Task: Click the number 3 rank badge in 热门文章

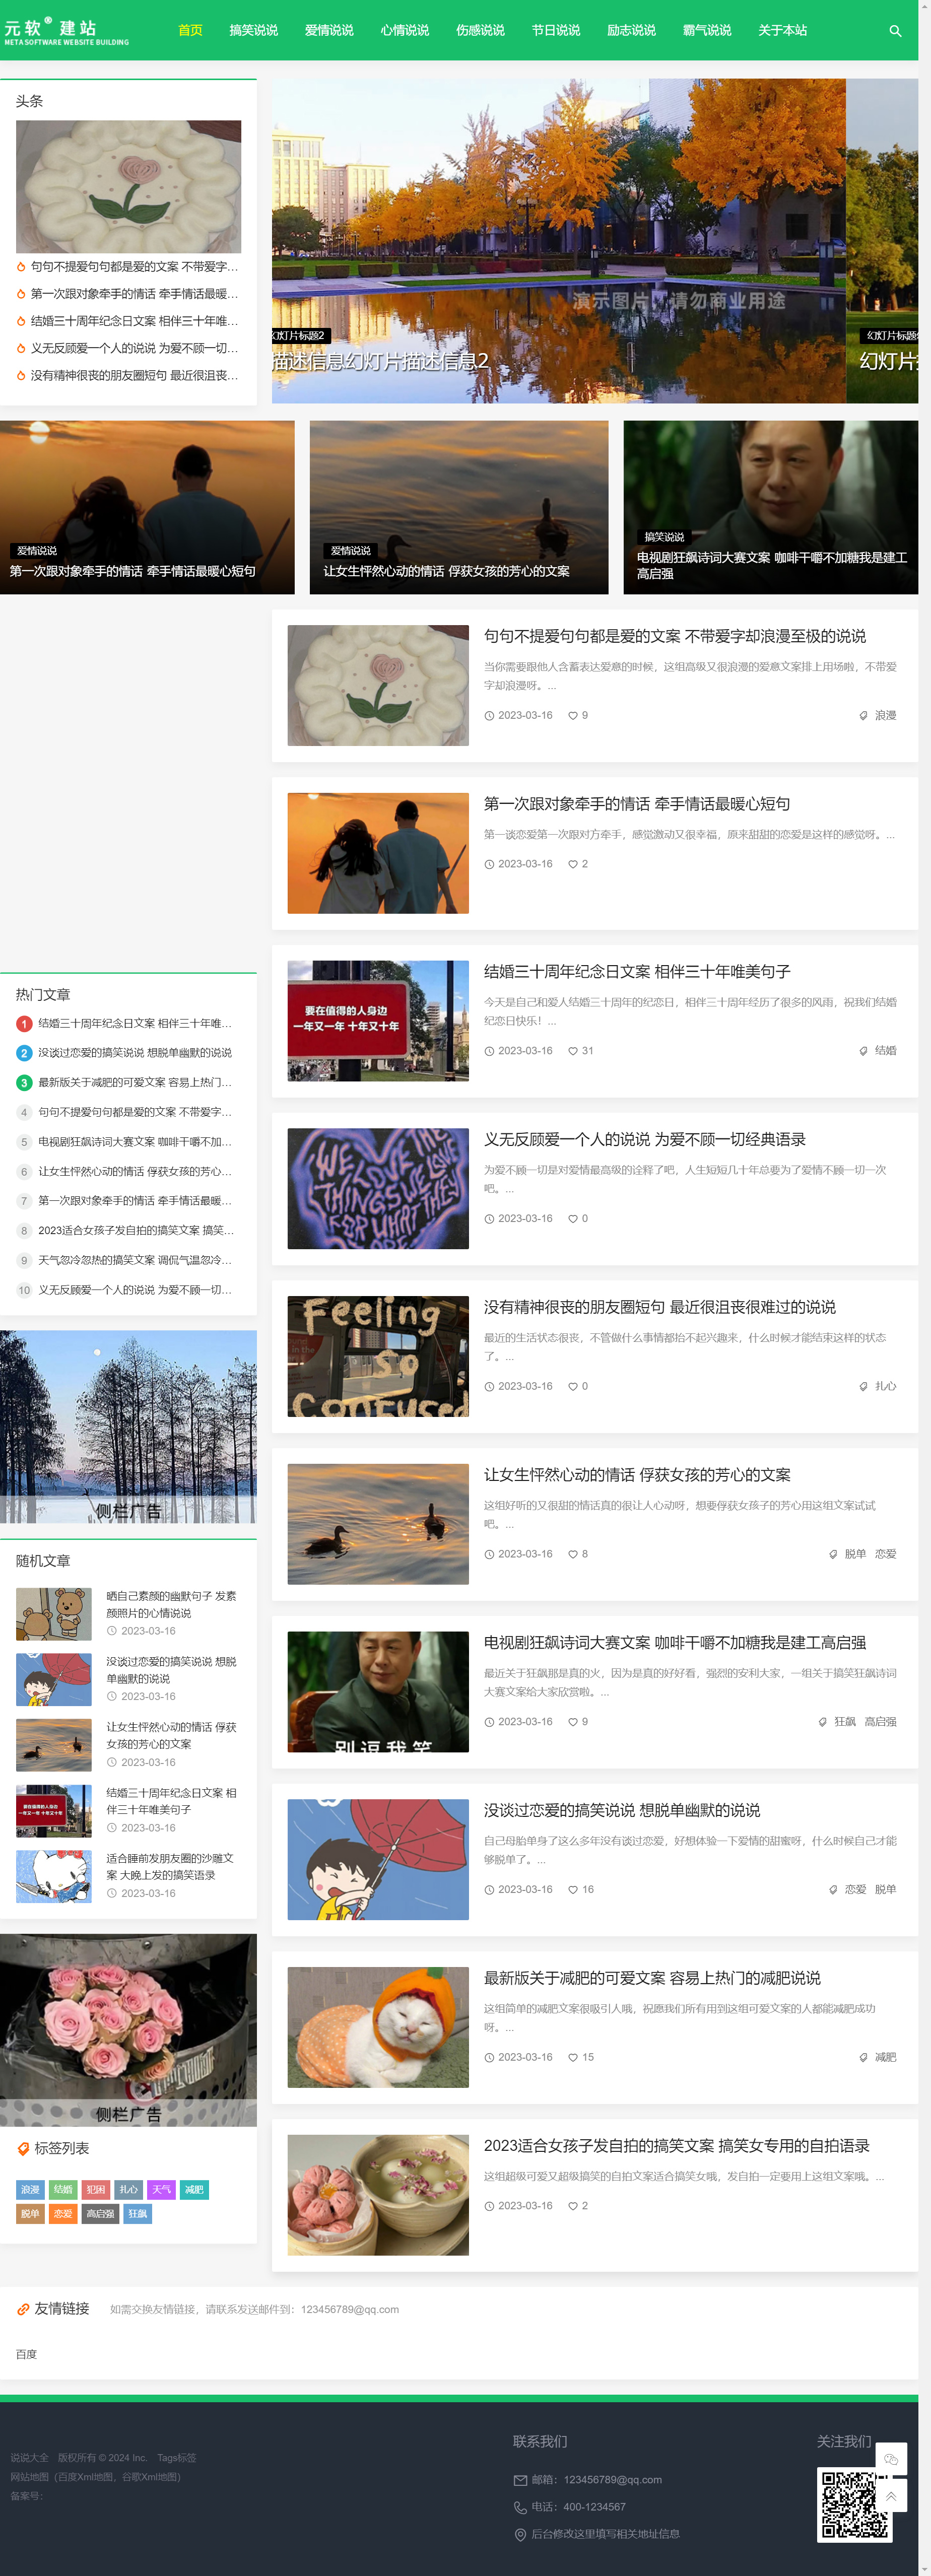Action: click(x=24, y=1082)
